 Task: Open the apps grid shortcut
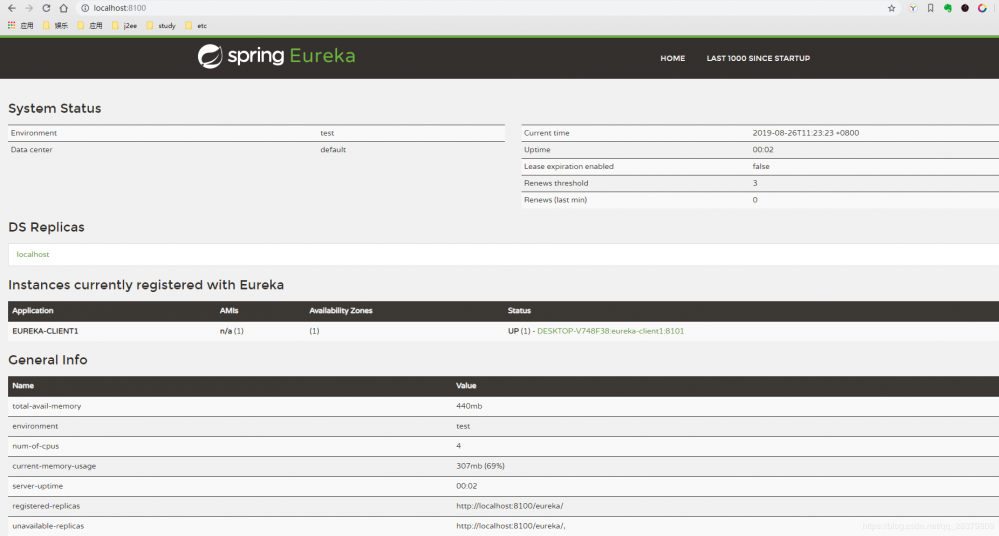(x=20, y=25)
